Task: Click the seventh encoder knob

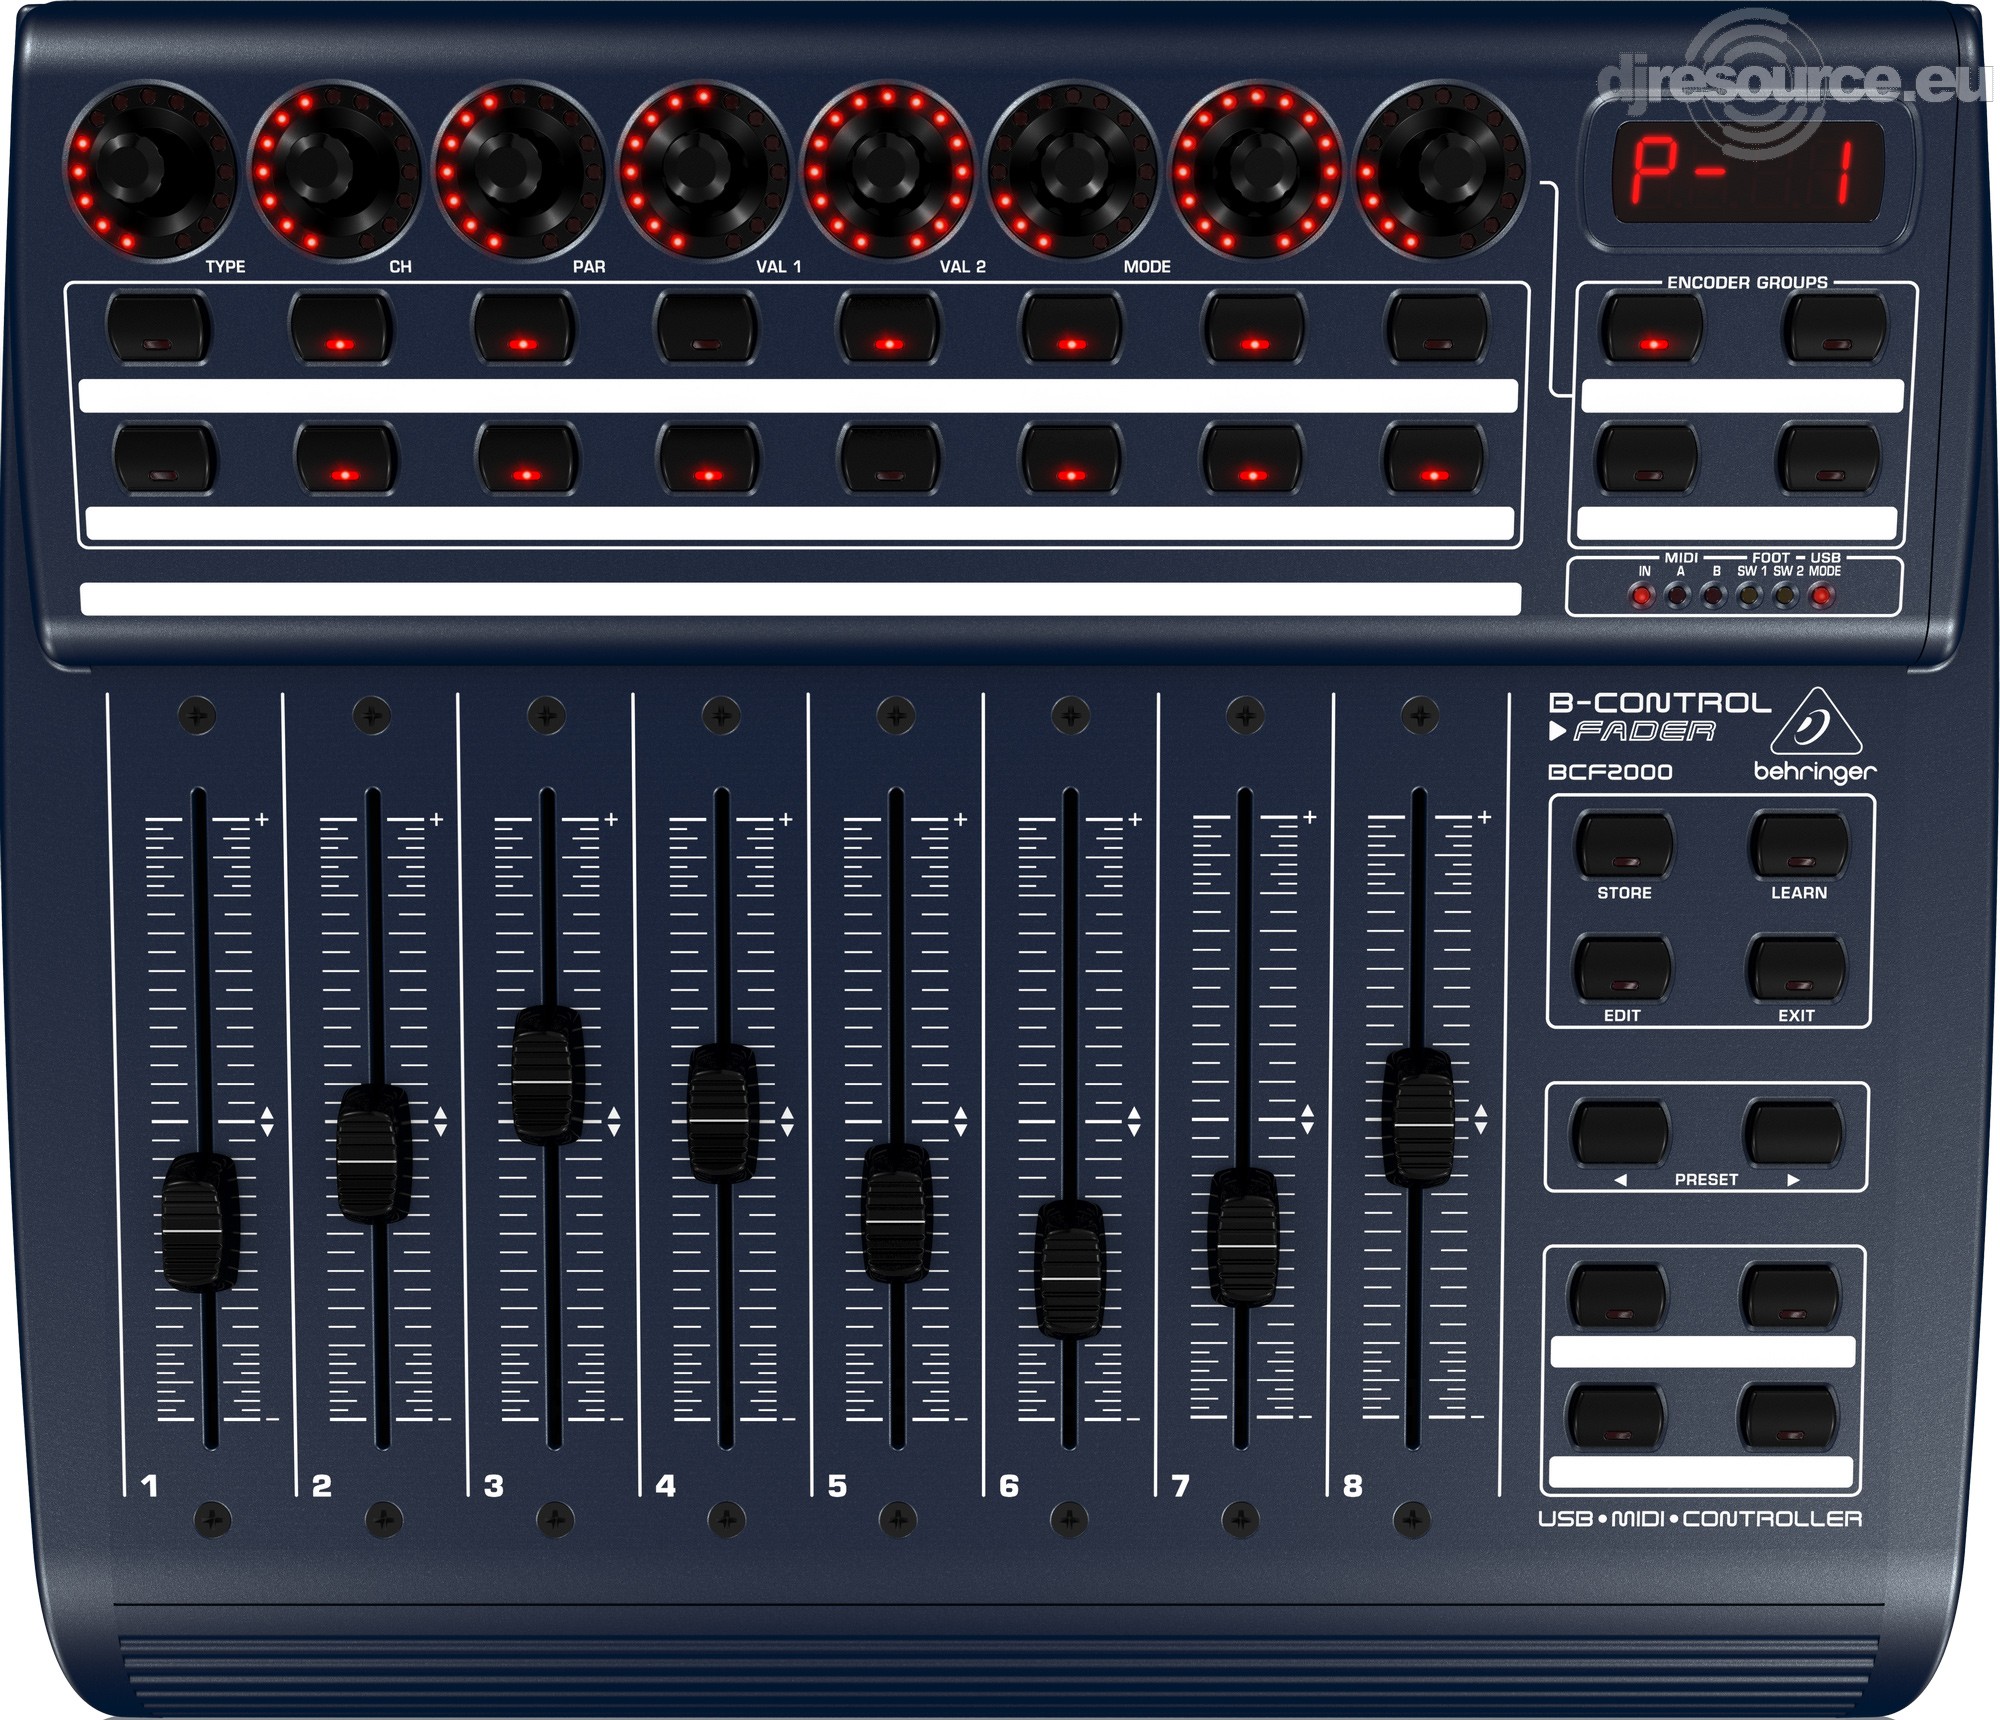Action: [x=1256, y=172]
